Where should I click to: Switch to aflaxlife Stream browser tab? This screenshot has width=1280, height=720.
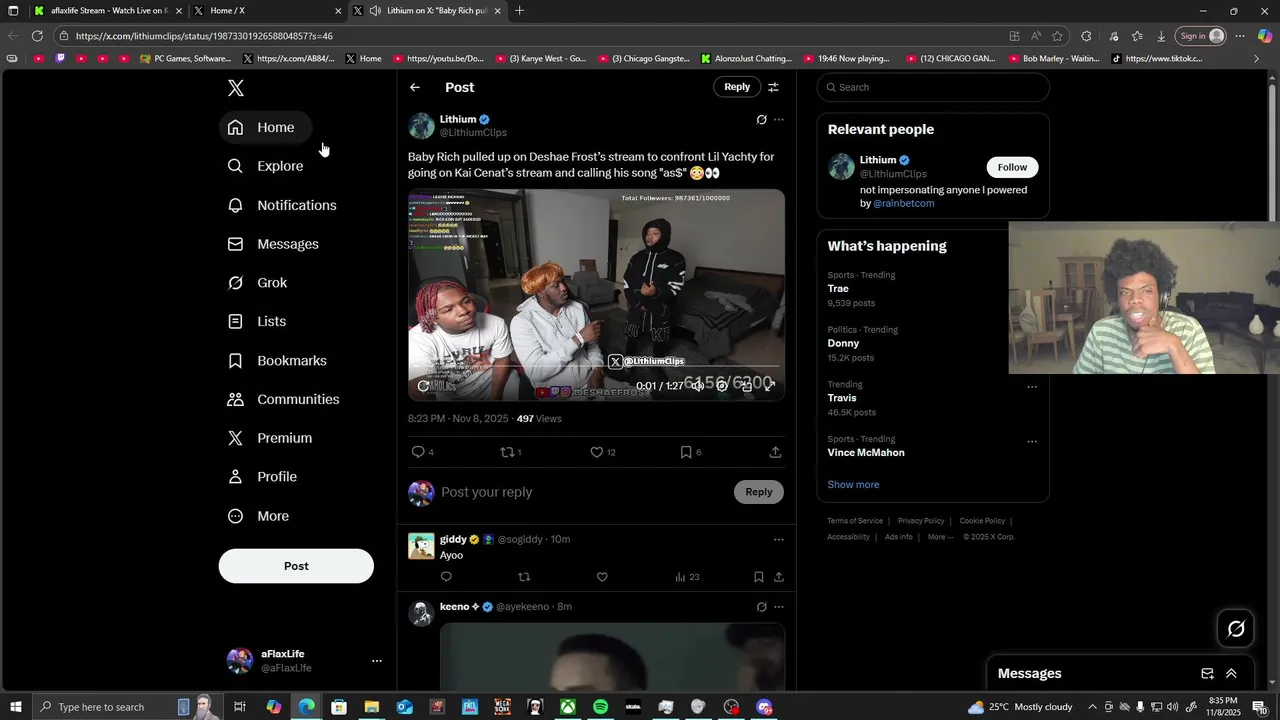(108, 11)
